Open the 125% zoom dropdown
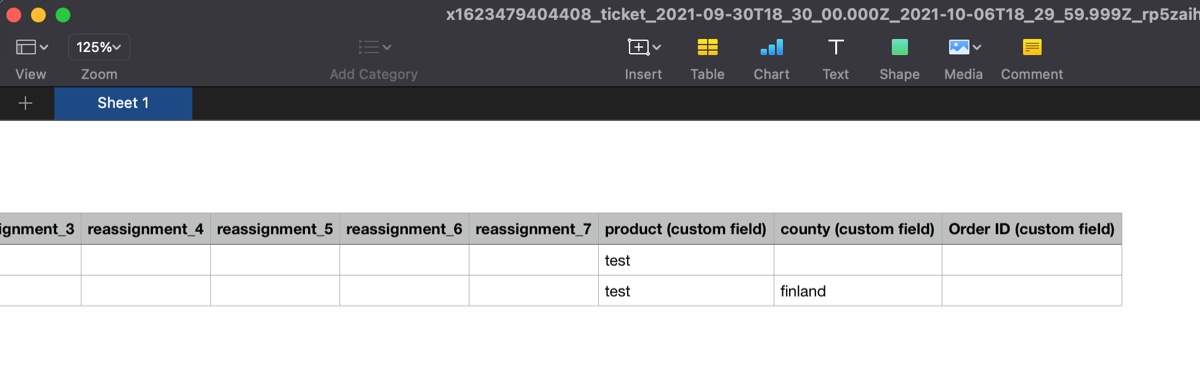 click(99, 47)
